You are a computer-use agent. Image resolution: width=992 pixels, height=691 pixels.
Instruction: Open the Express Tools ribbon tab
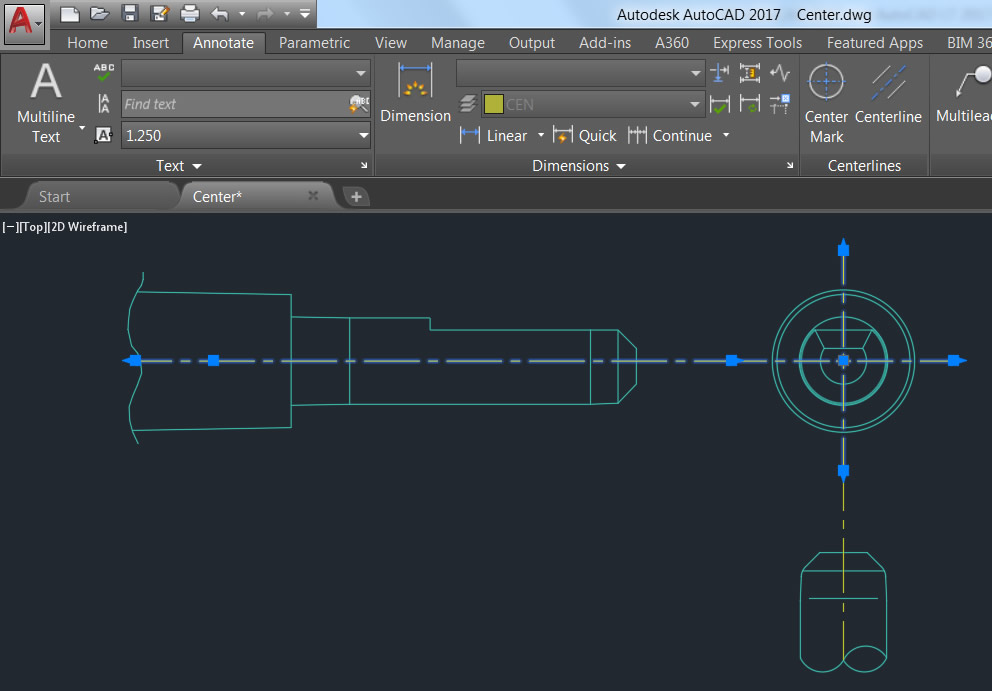pos(757,42)
